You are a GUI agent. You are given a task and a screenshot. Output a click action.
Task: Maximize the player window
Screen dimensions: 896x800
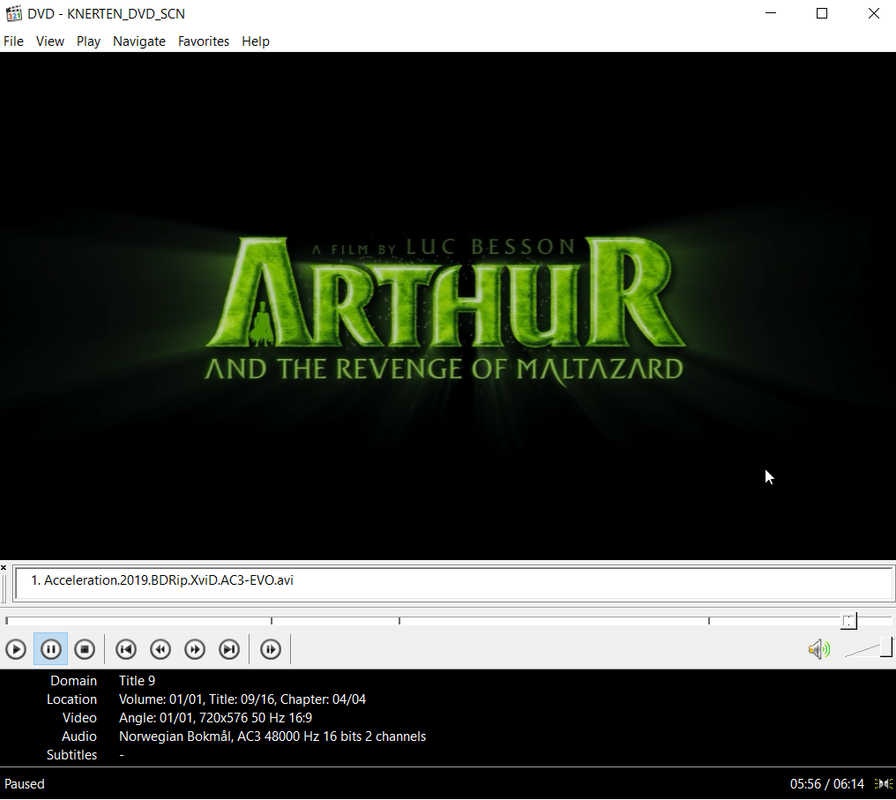pyautogui.click(x=822, y=13)
